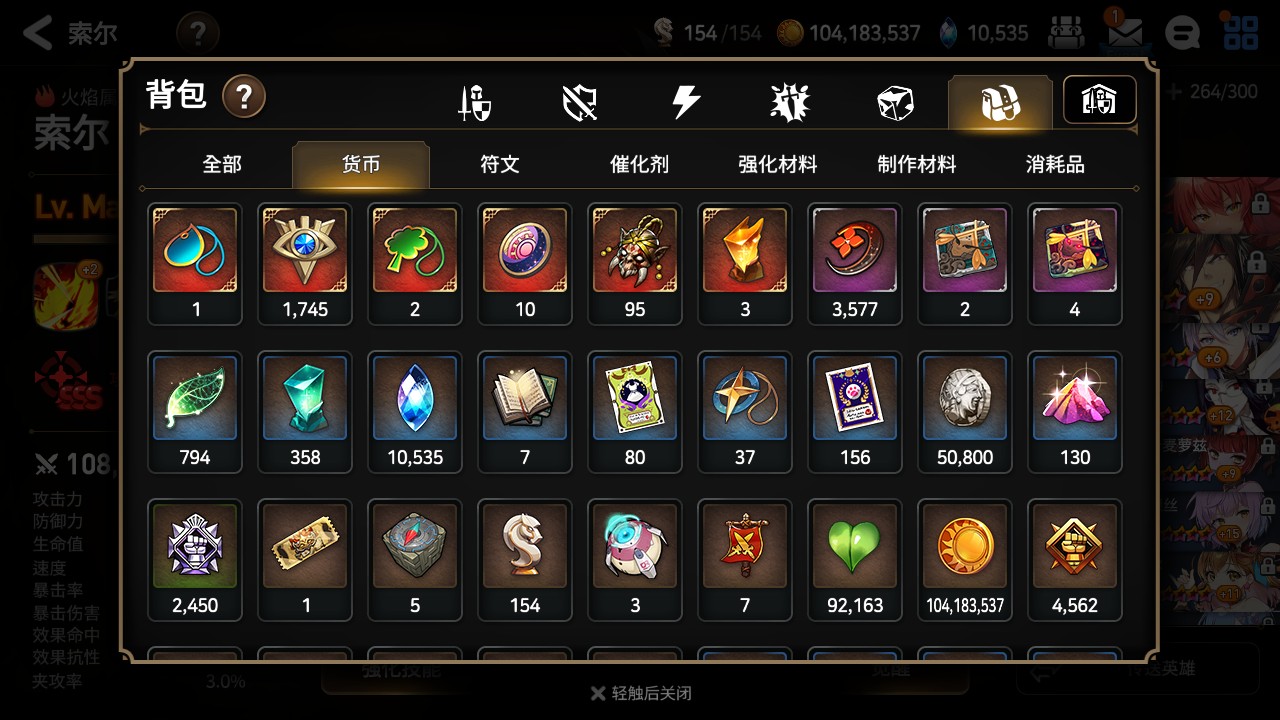Select the blue crystal item with 10,535
The width and height of the screenshot is (1280, 720).
pos(415,412)
